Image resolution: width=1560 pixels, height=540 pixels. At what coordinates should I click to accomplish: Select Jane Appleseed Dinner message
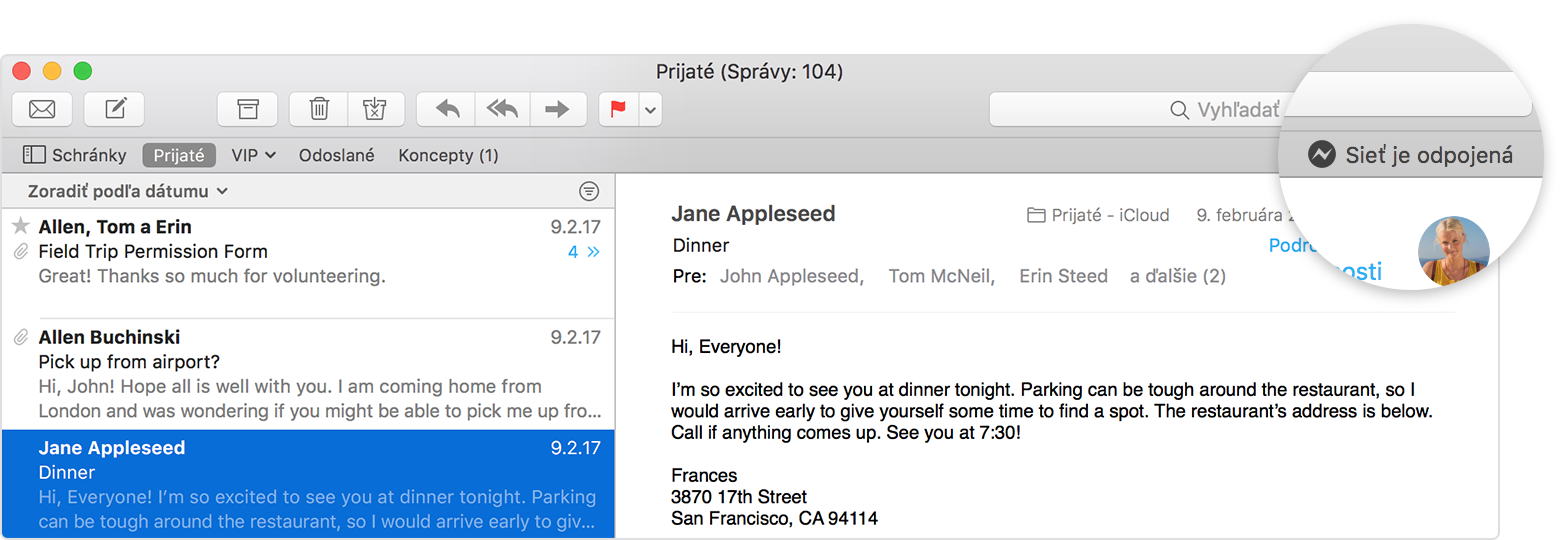coord(308,485)
